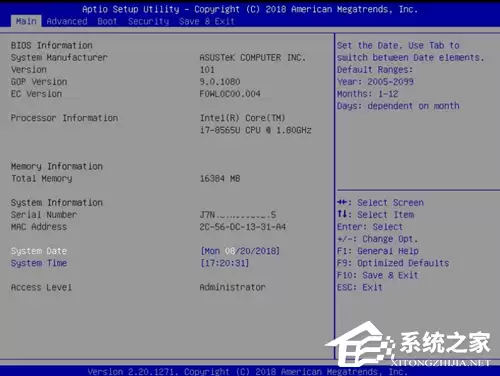Click the BIOS version value 101
This screenshot has width=500, height=376.
(207, 70)
